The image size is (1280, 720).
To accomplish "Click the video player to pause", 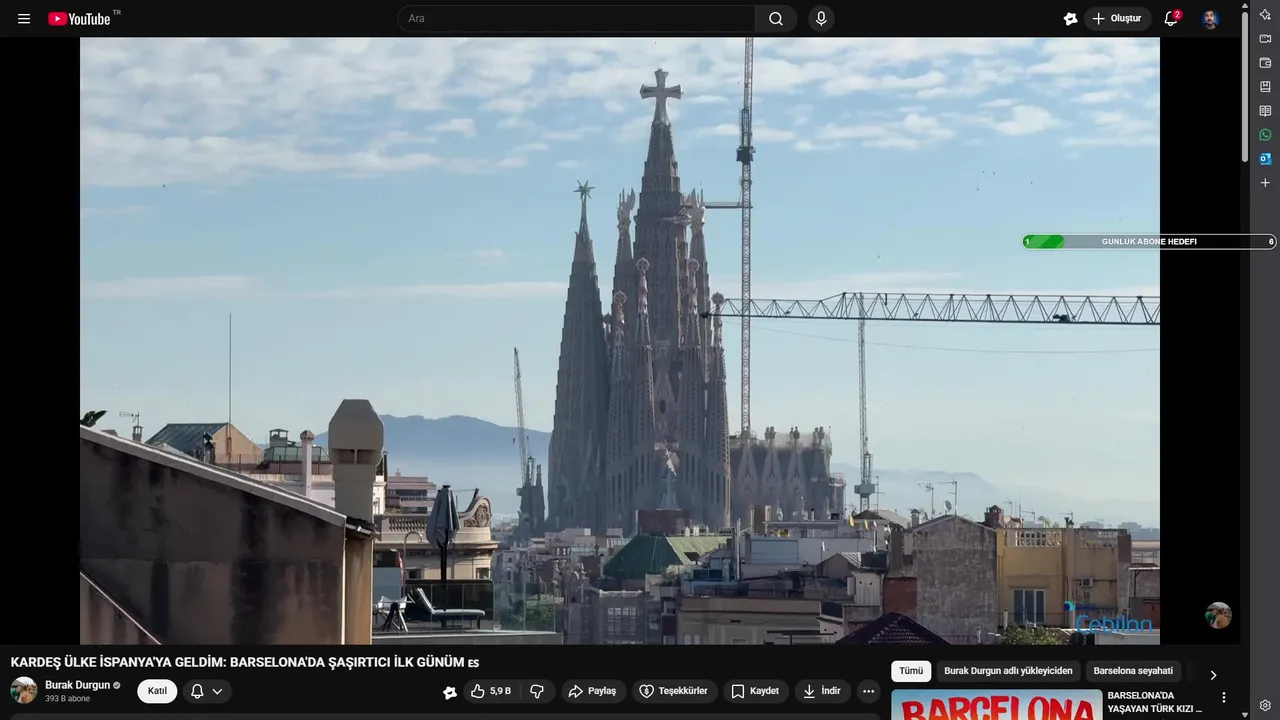I will (x=620, y=340).
